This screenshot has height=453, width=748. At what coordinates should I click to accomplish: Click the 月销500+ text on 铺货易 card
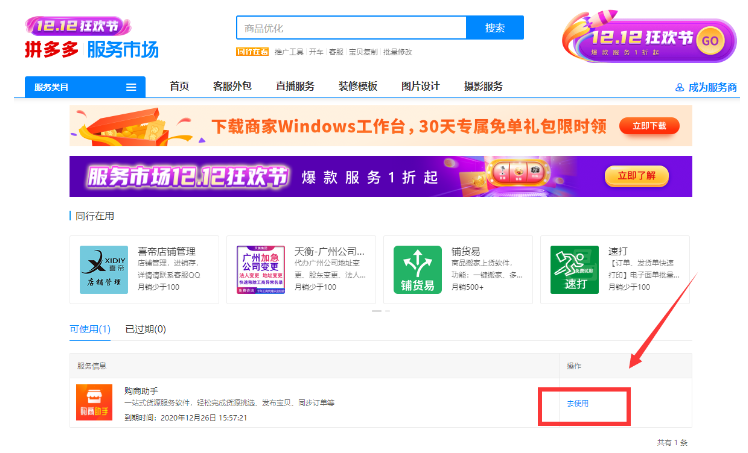pyautogui.click(x=468, y=287)
